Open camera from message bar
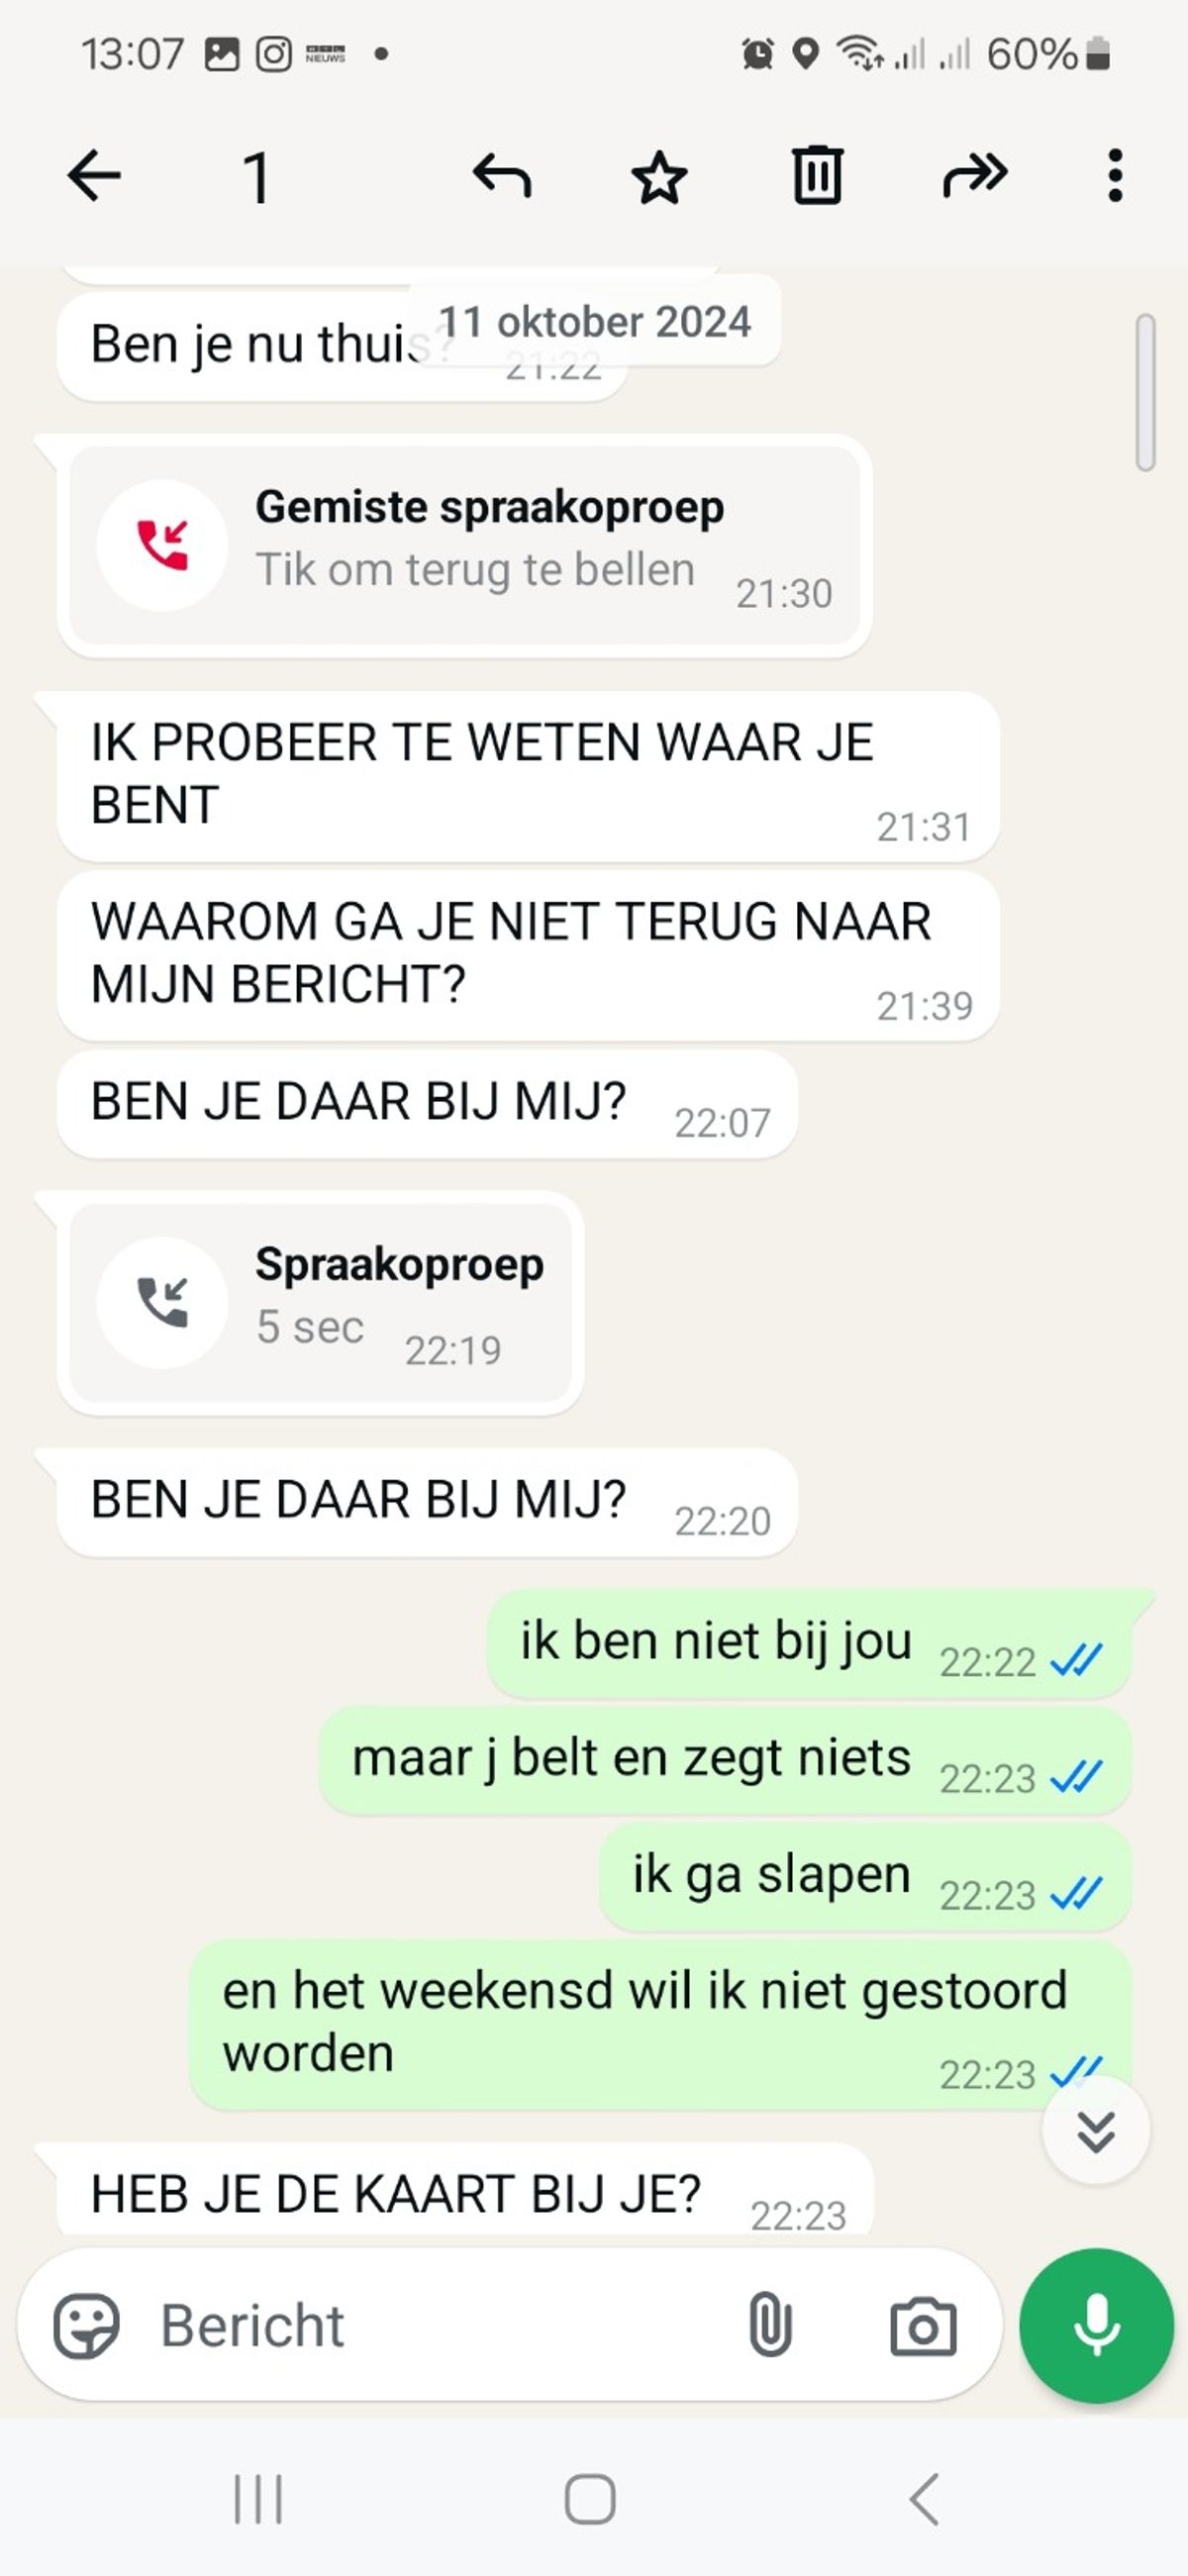The width and height of the screenshot is (1188, 2576). pyautogui.click(x=922, y=2327)
